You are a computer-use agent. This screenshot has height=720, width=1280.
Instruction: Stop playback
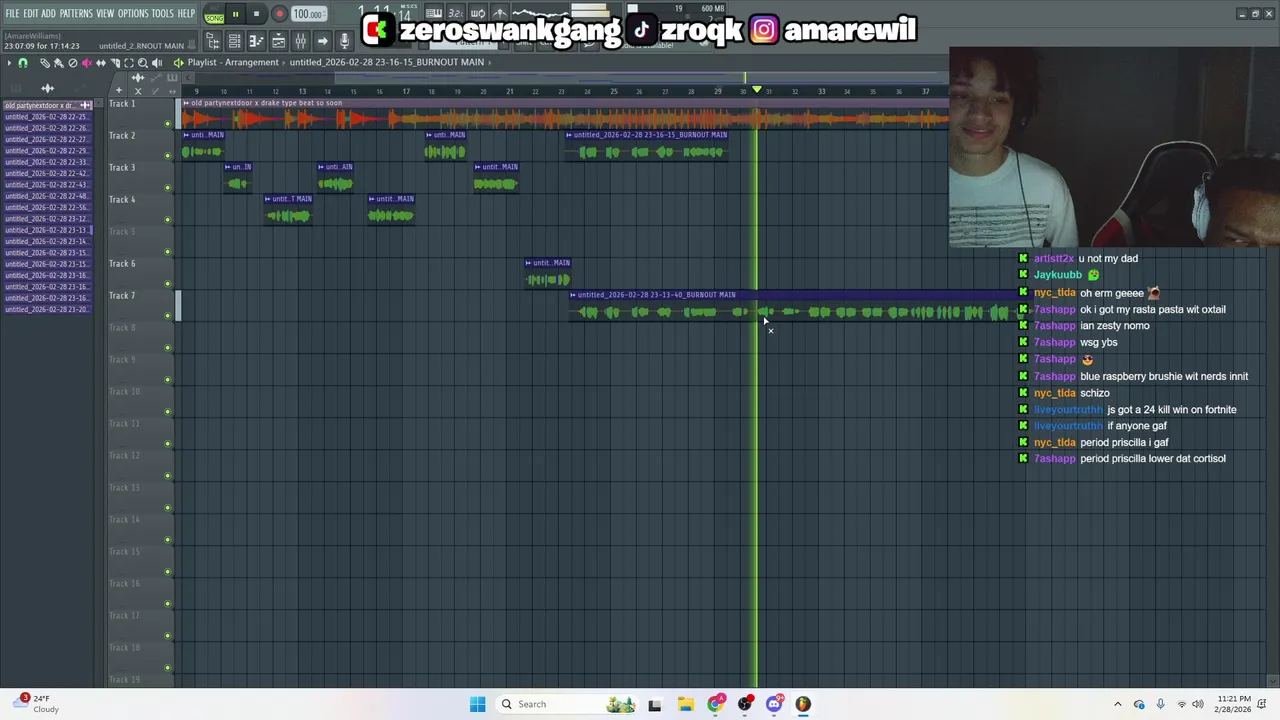[256, 14]
